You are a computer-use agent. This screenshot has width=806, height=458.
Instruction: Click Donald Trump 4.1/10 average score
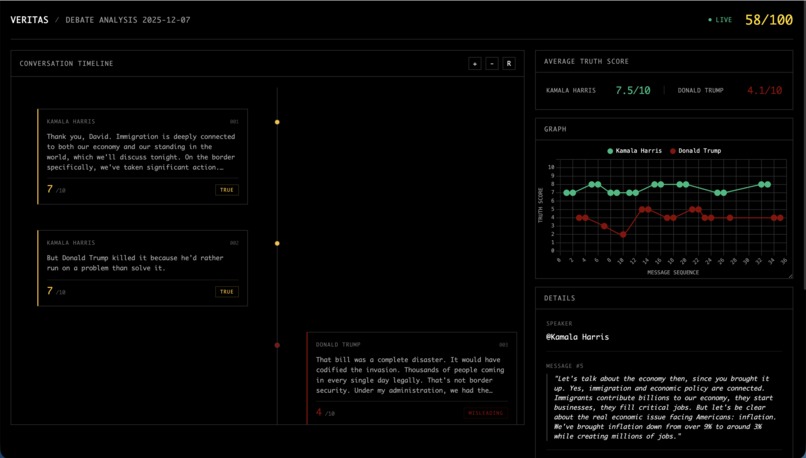(x=764, y=90)
